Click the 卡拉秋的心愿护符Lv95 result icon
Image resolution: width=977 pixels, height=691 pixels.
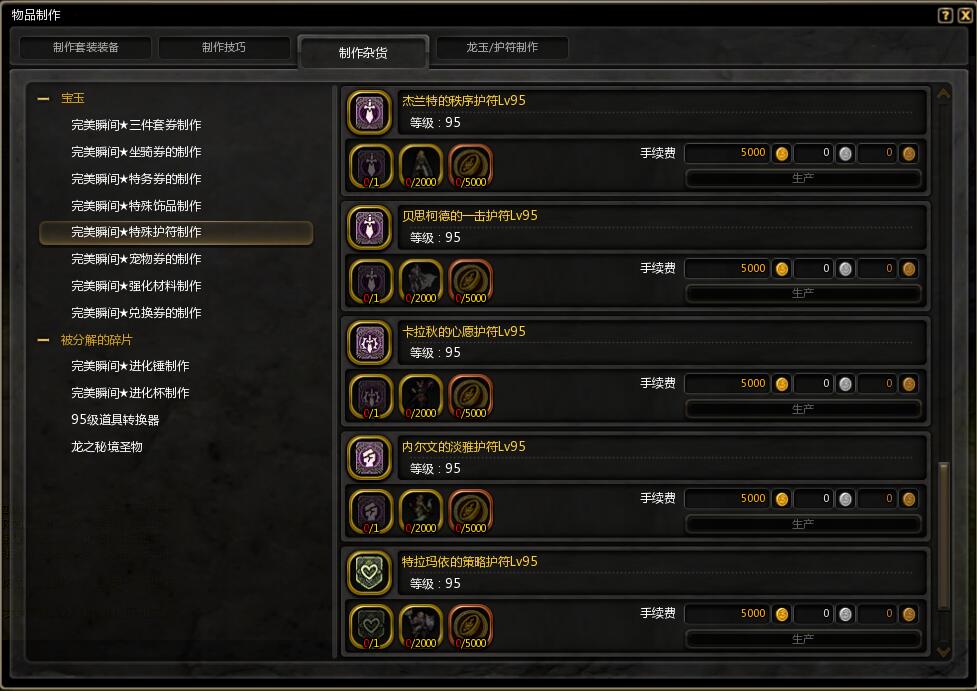click(x=369, y=343)
